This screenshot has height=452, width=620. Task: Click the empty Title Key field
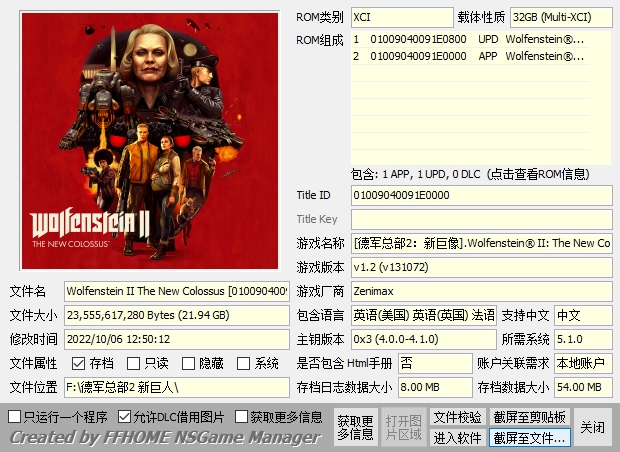tap(482, 219)
